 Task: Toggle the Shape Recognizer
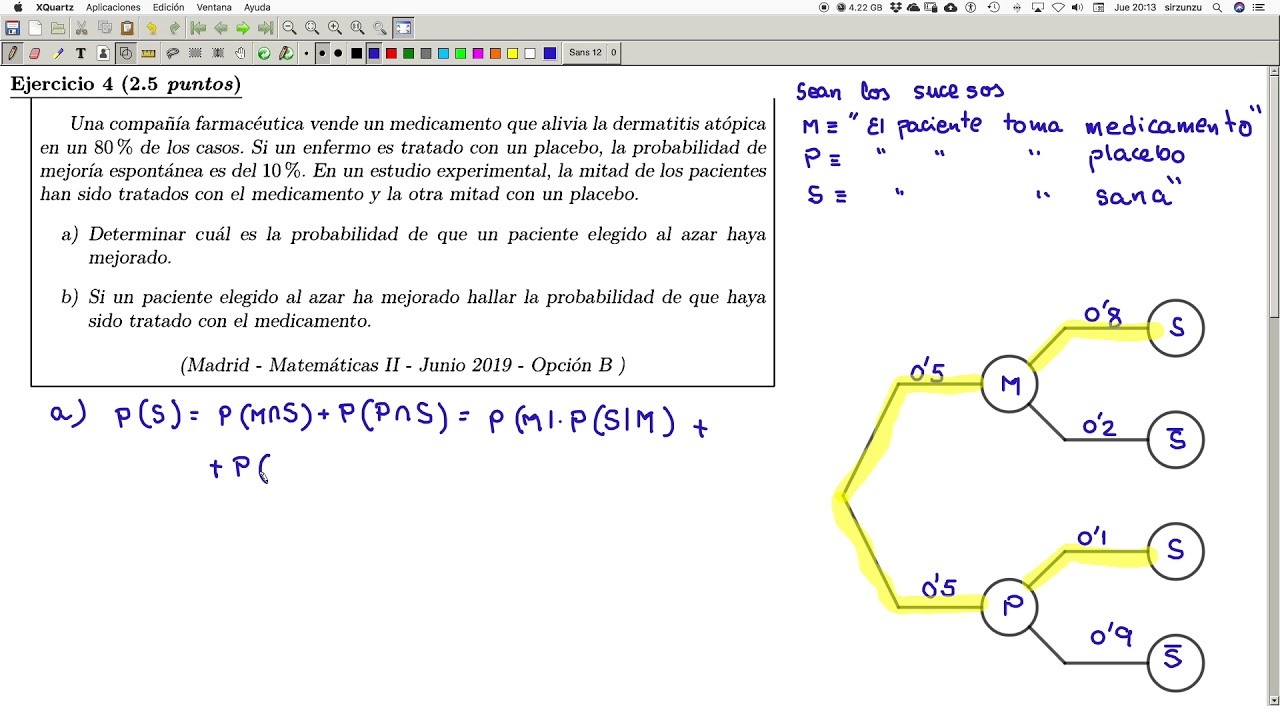point(126,53)
